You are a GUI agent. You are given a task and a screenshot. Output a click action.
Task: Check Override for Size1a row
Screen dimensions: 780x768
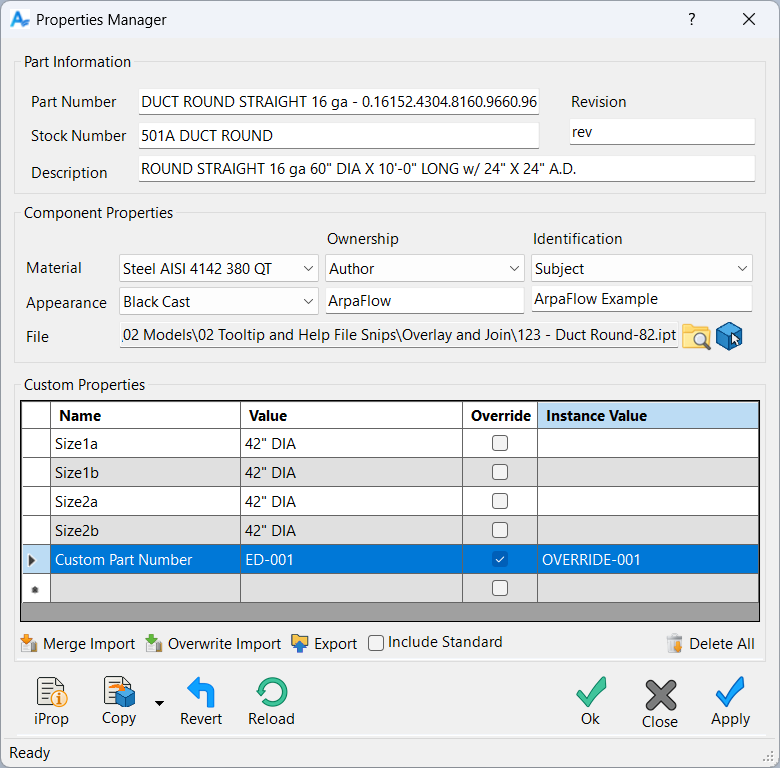click(x=500, y=443)
